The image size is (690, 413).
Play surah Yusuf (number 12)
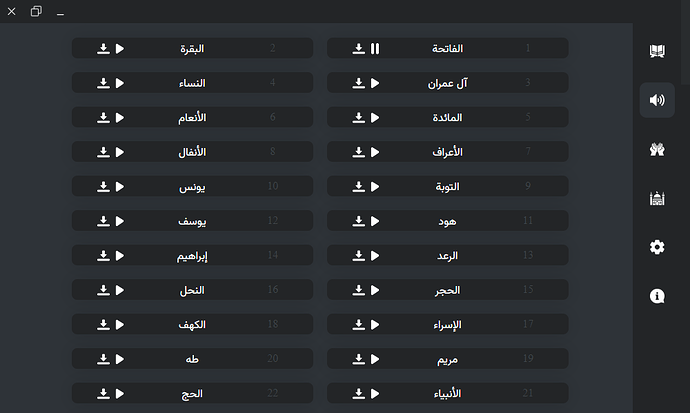(x=120, y=221)
